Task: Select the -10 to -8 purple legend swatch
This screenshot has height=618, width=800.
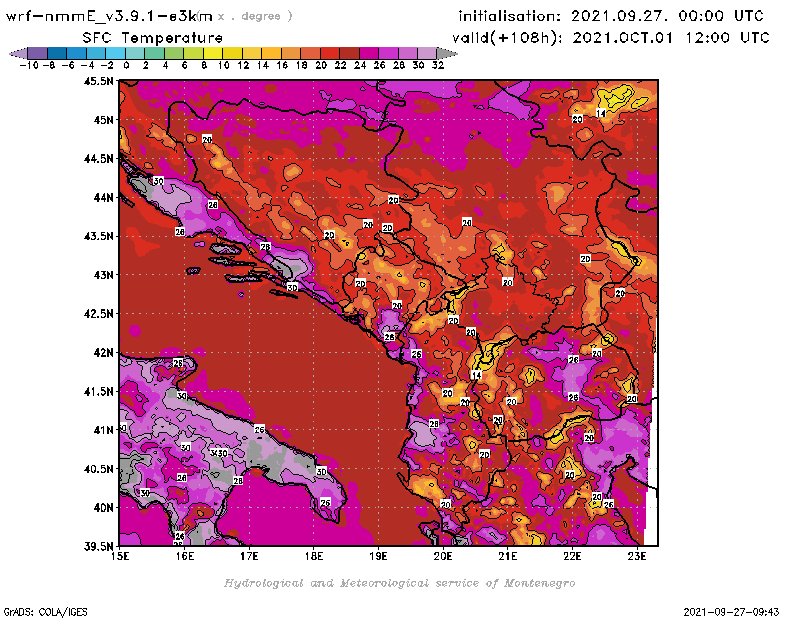Action: (38, 53)
